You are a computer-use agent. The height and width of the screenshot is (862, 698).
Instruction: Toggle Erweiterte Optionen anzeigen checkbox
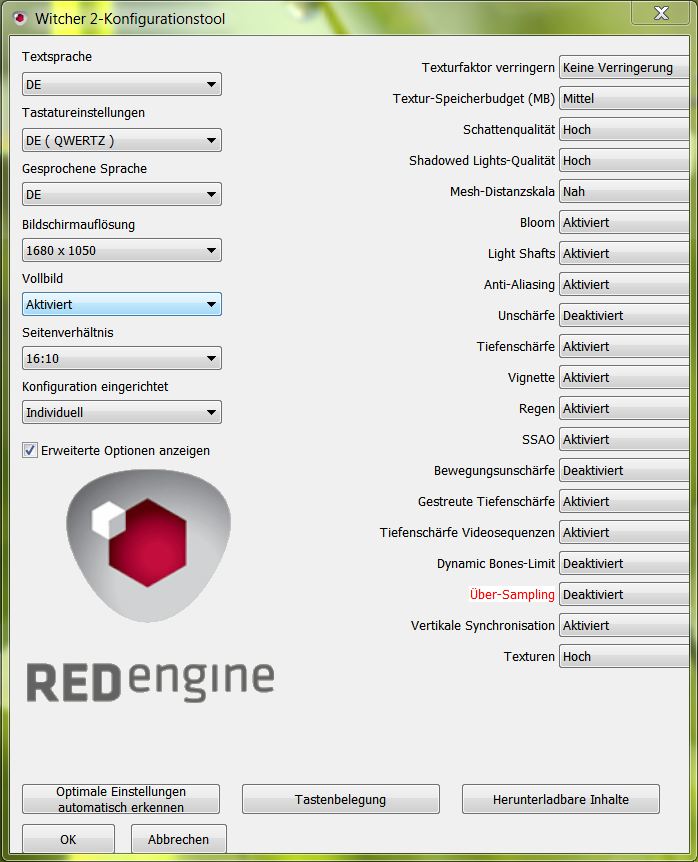[x=30, y=450]
